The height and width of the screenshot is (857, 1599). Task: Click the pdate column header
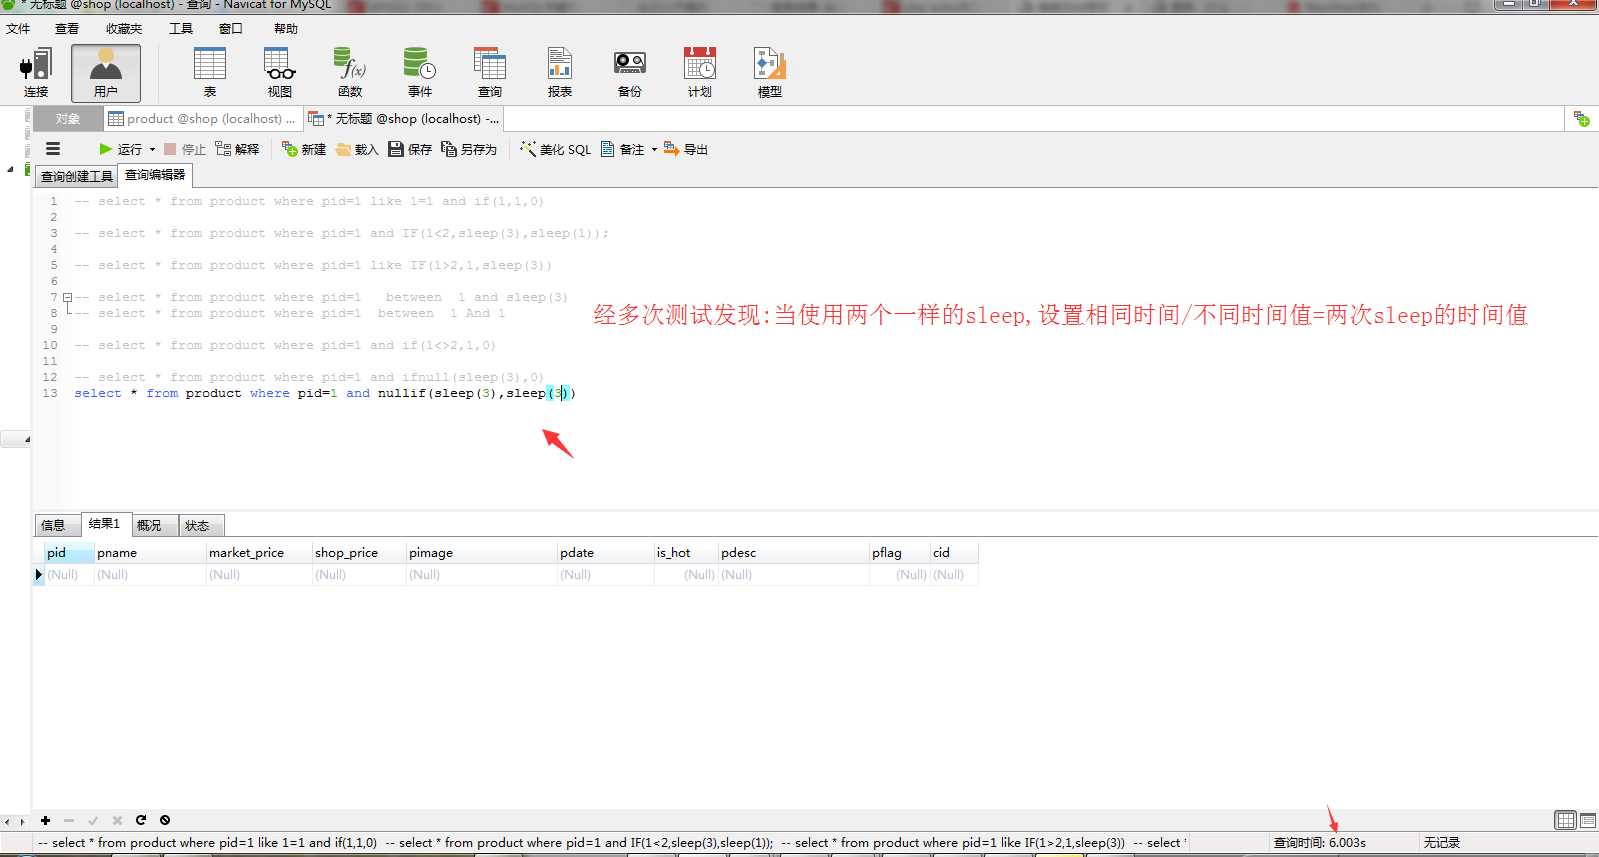(x=605, y=552)
